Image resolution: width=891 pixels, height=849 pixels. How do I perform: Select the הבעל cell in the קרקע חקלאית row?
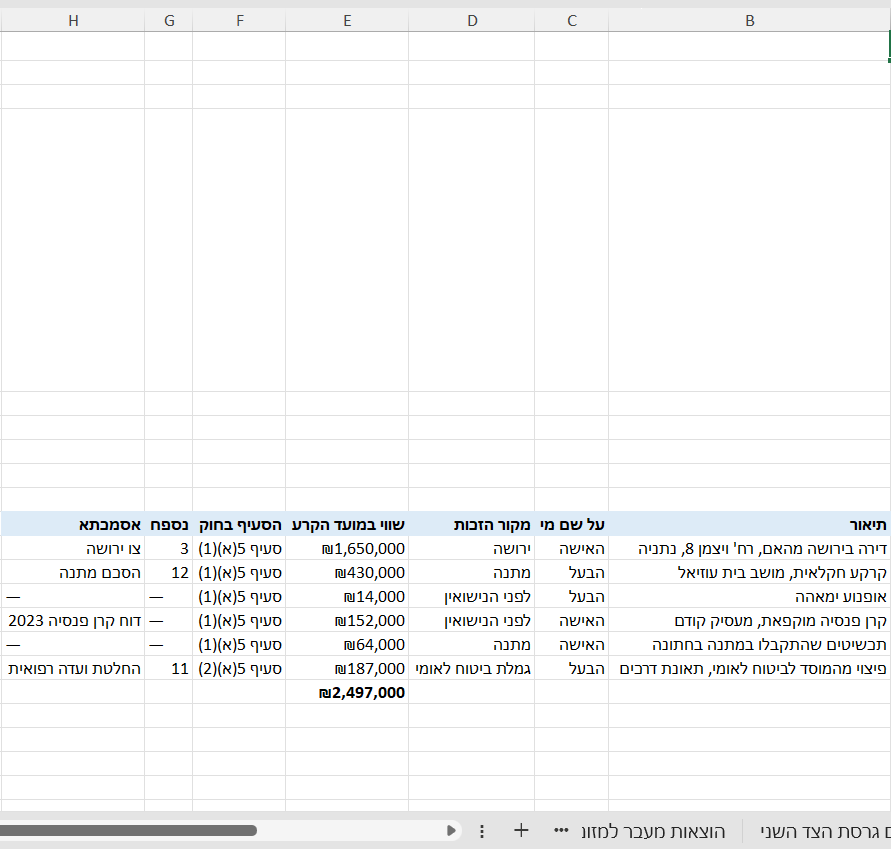(x=572, y=572)
